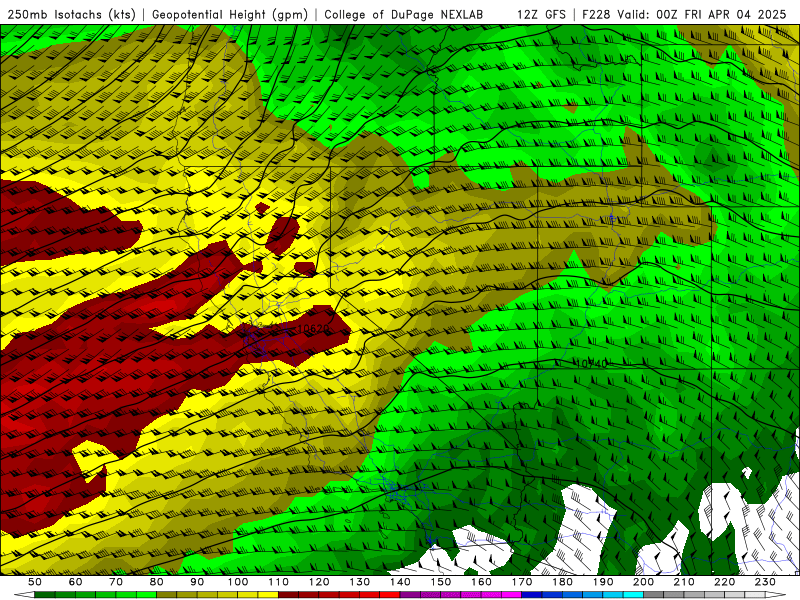Viewport: 800px width, 600px height.
Task: Click the 110 value on the legend scale
Action: point(278,582)
